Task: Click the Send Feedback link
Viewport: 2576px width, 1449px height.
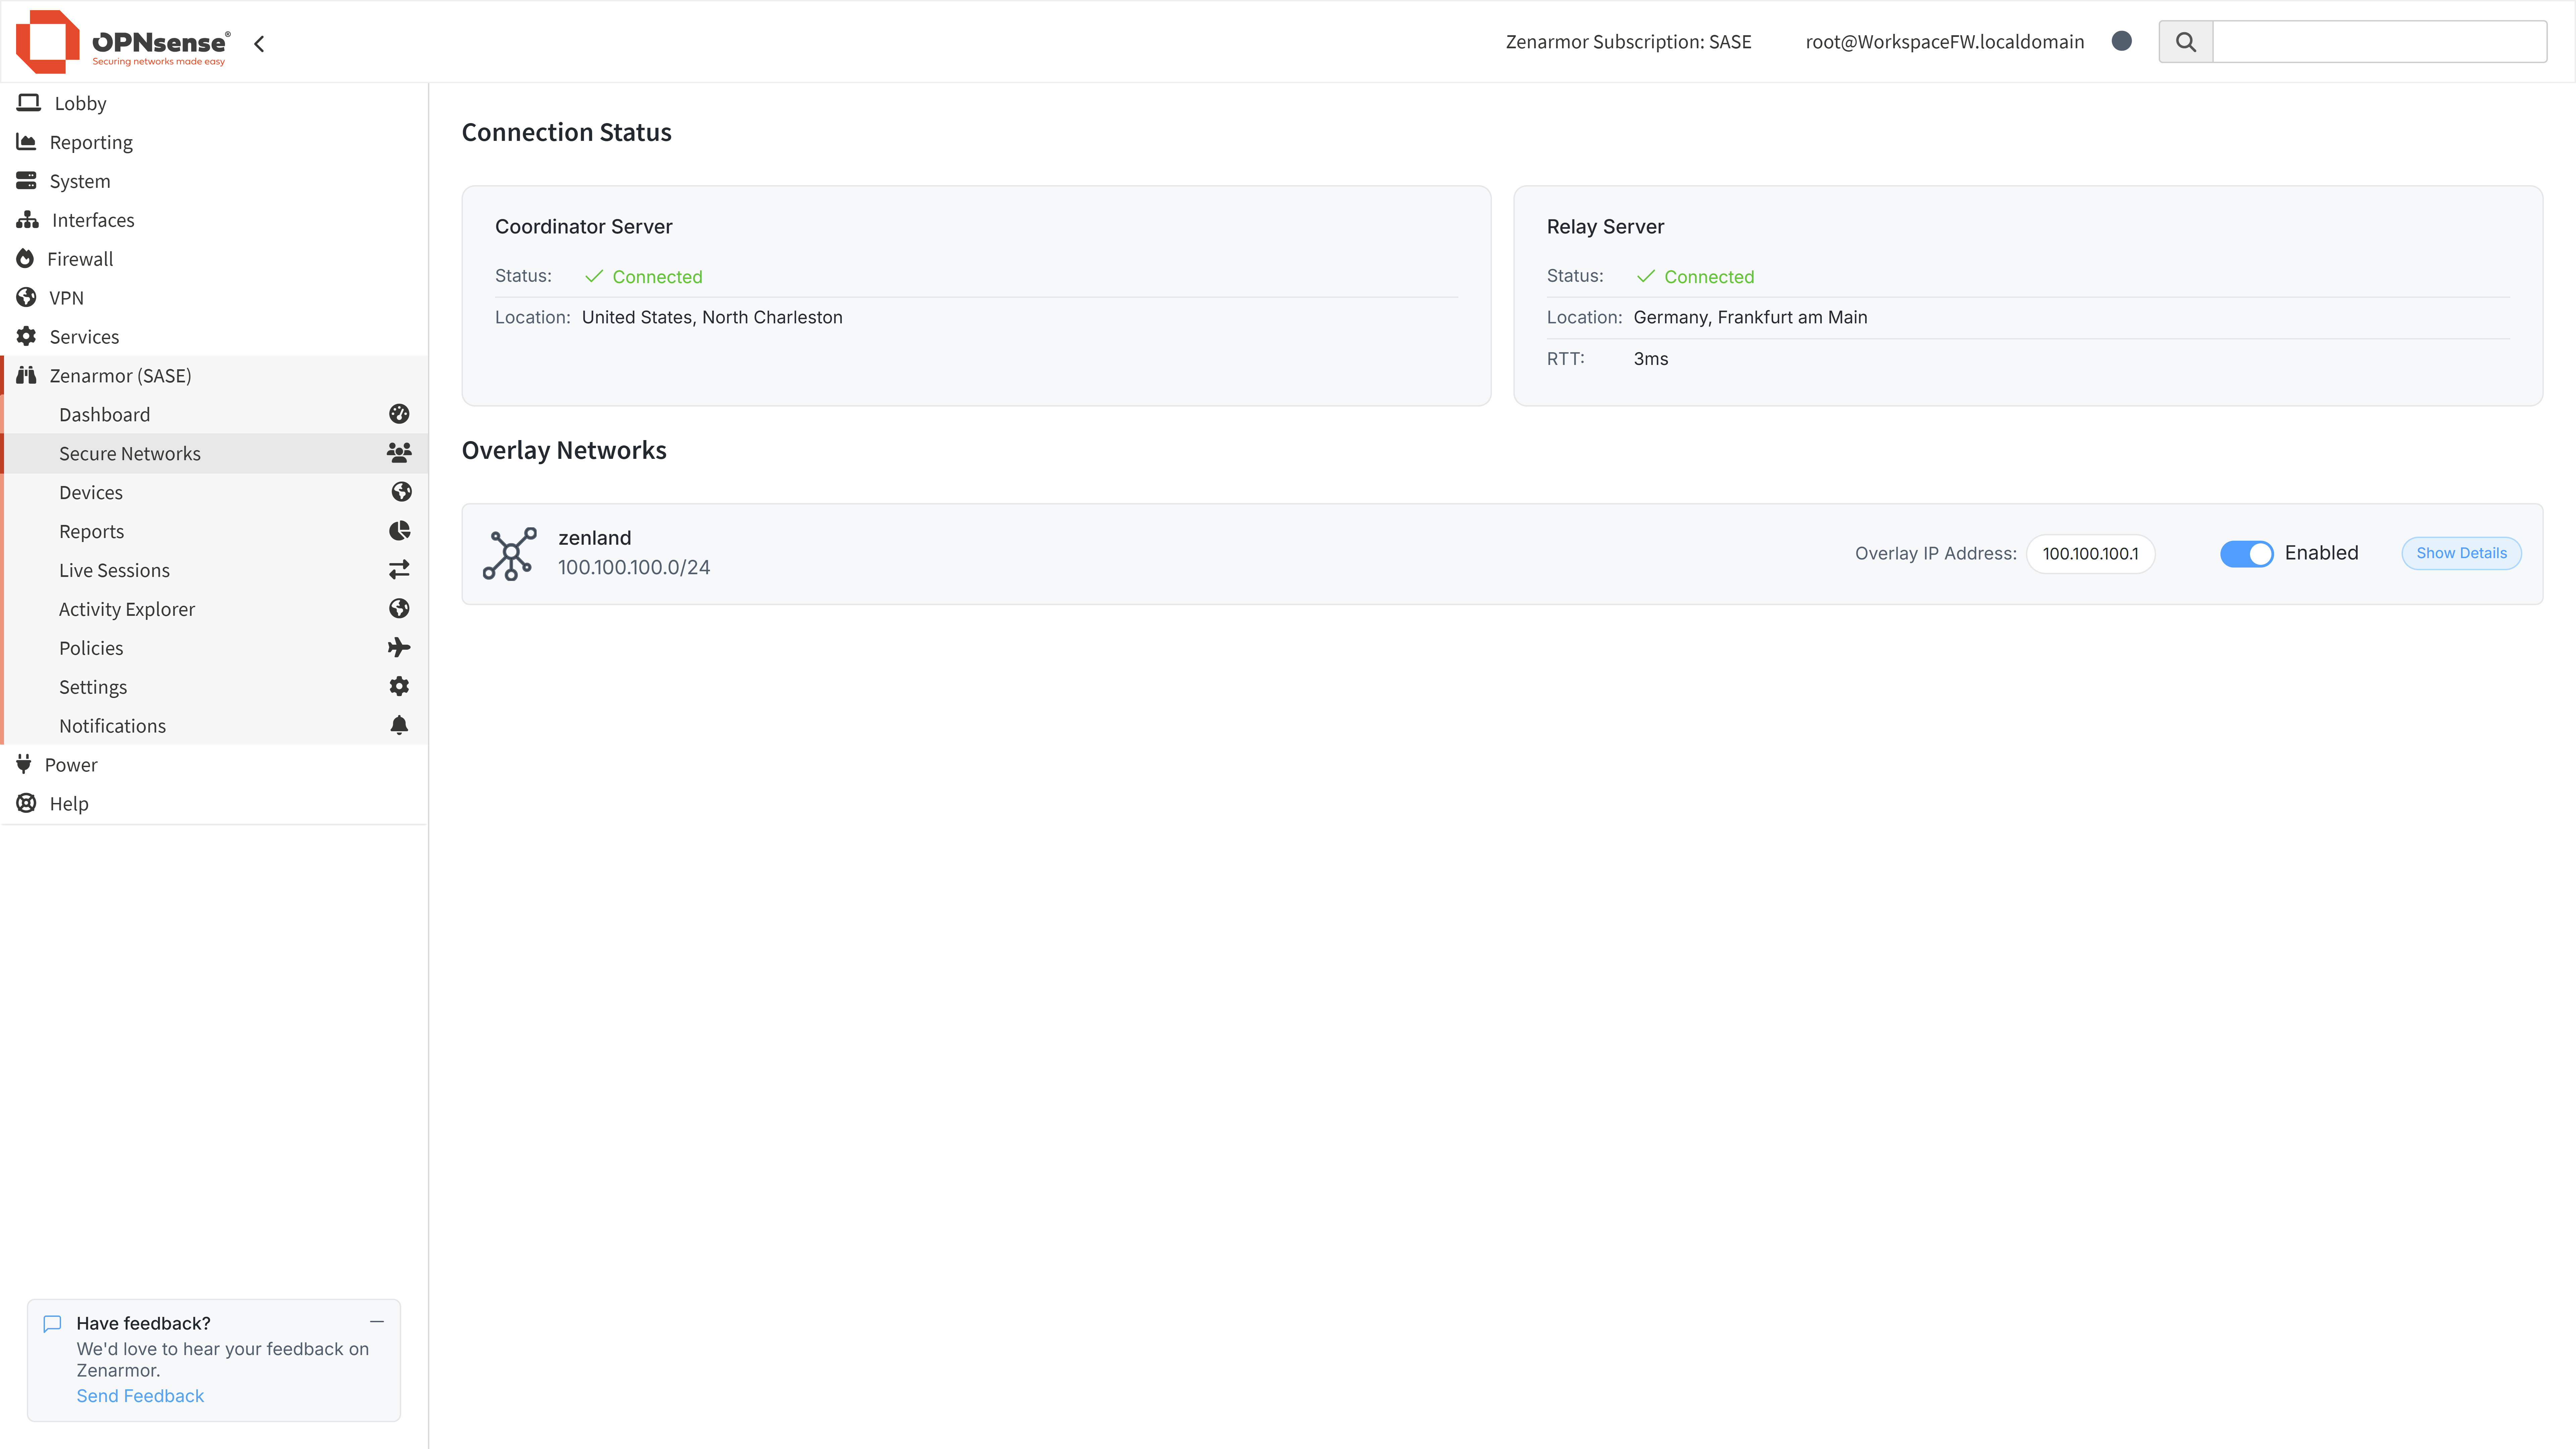Action: [140, 1396]
